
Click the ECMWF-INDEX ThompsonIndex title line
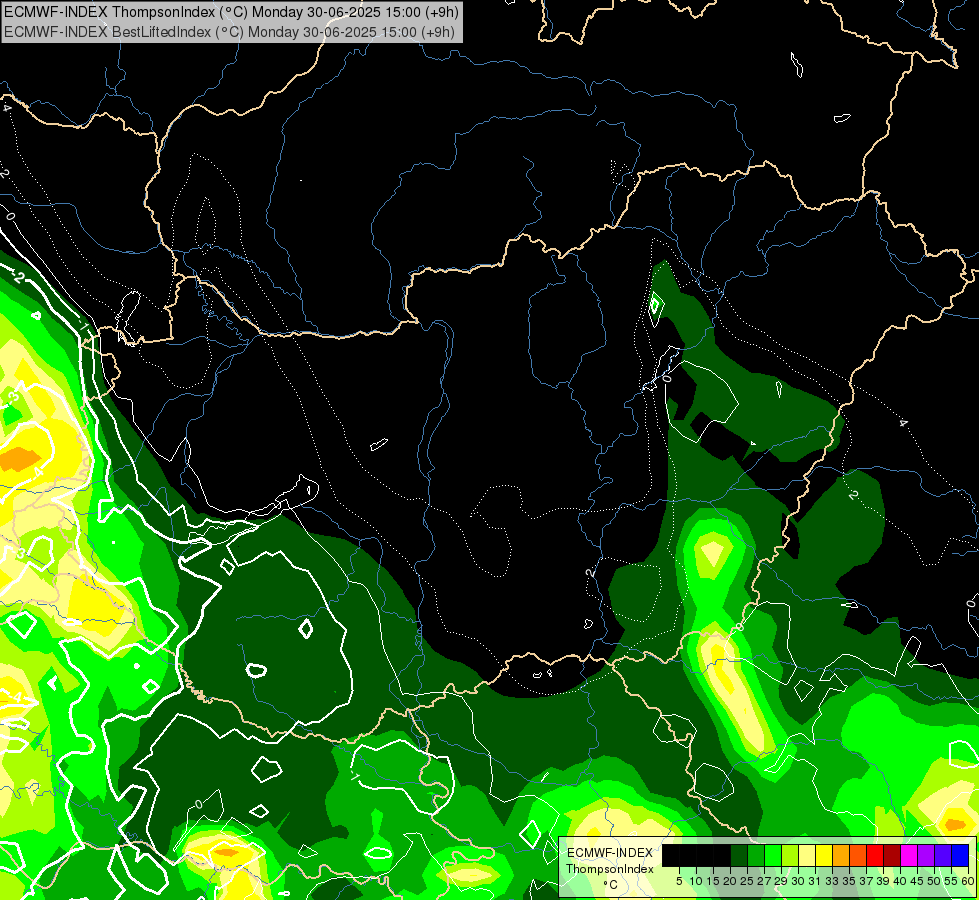231,11
